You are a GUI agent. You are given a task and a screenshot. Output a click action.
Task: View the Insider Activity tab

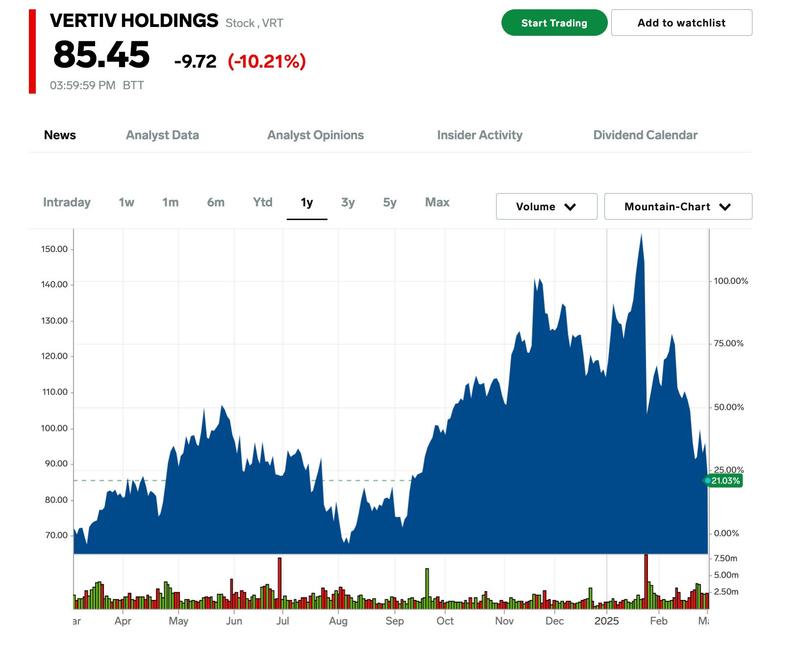[479, 135]
